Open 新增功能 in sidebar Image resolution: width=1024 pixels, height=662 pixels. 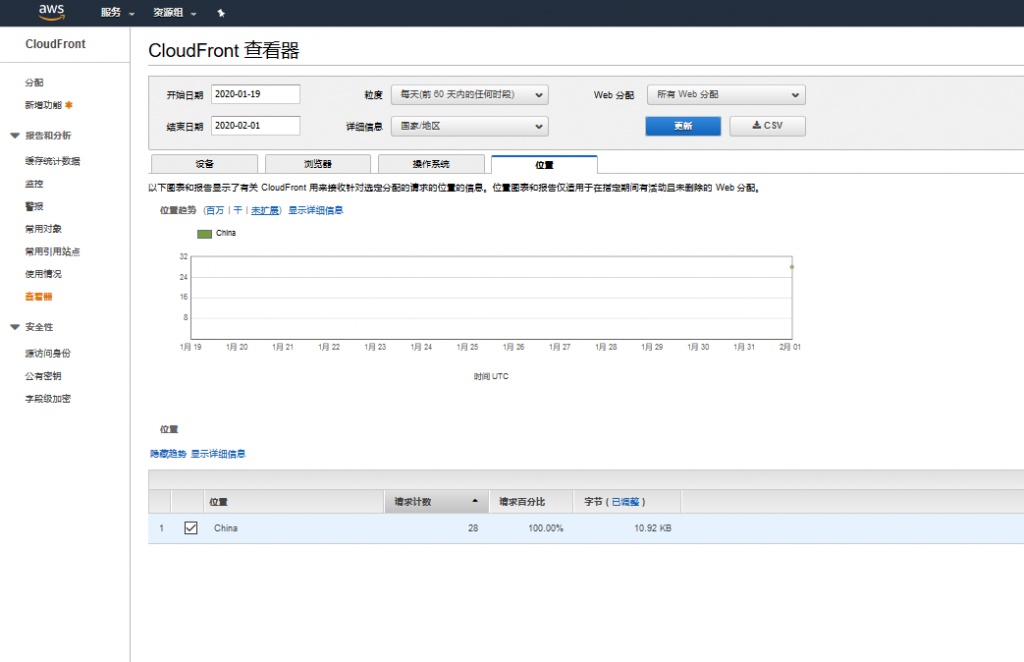(x=43, y=105)
